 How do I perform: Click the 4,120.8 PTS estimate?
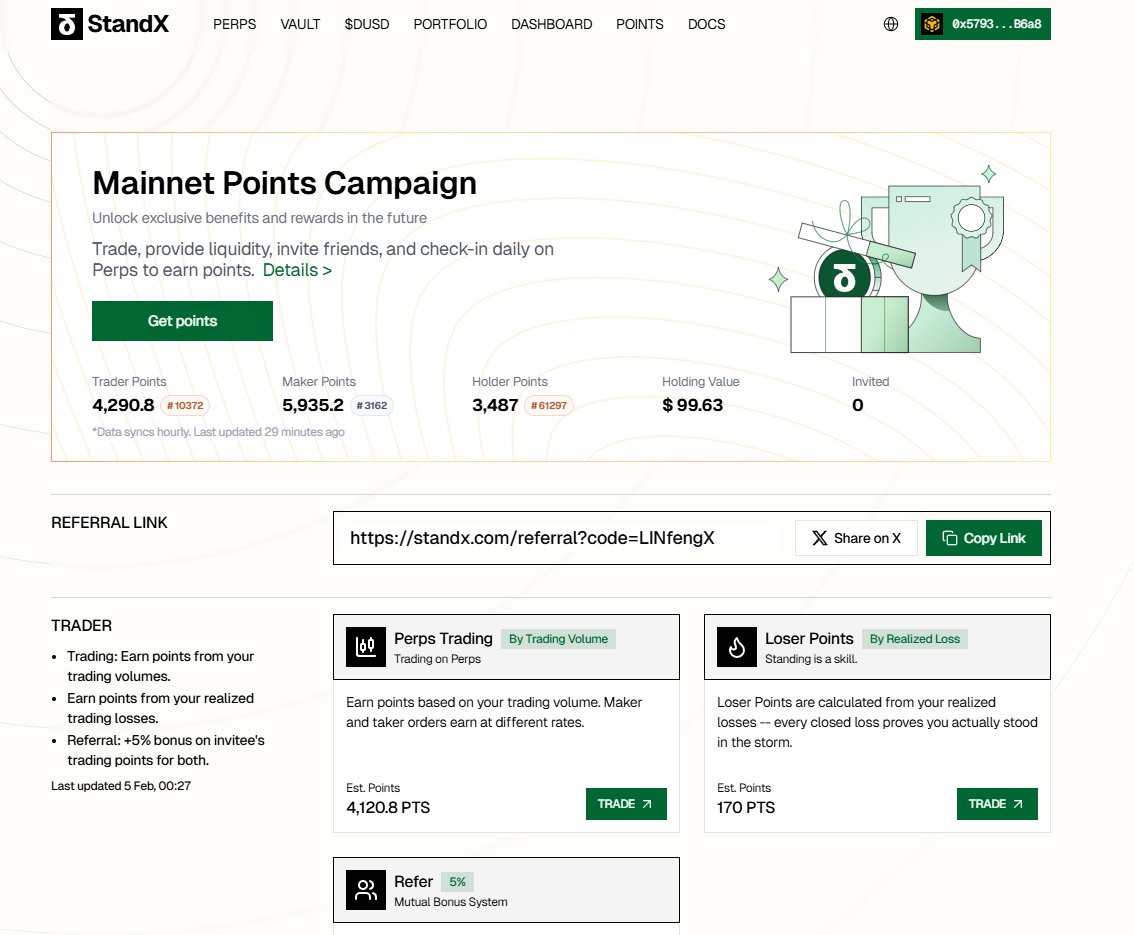click(388, 808)
